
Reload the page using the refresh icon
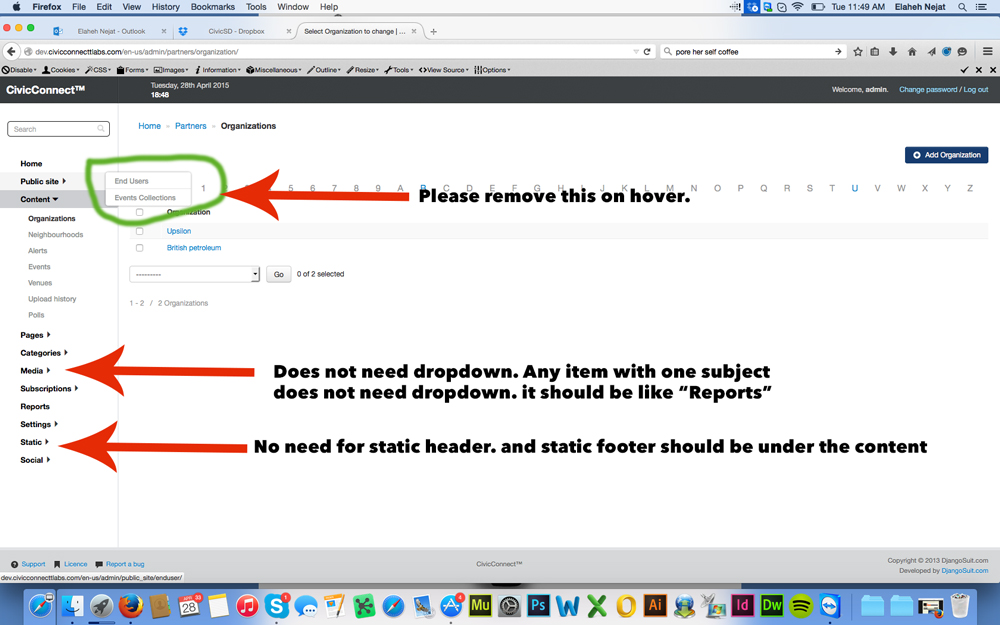point(647,52)
